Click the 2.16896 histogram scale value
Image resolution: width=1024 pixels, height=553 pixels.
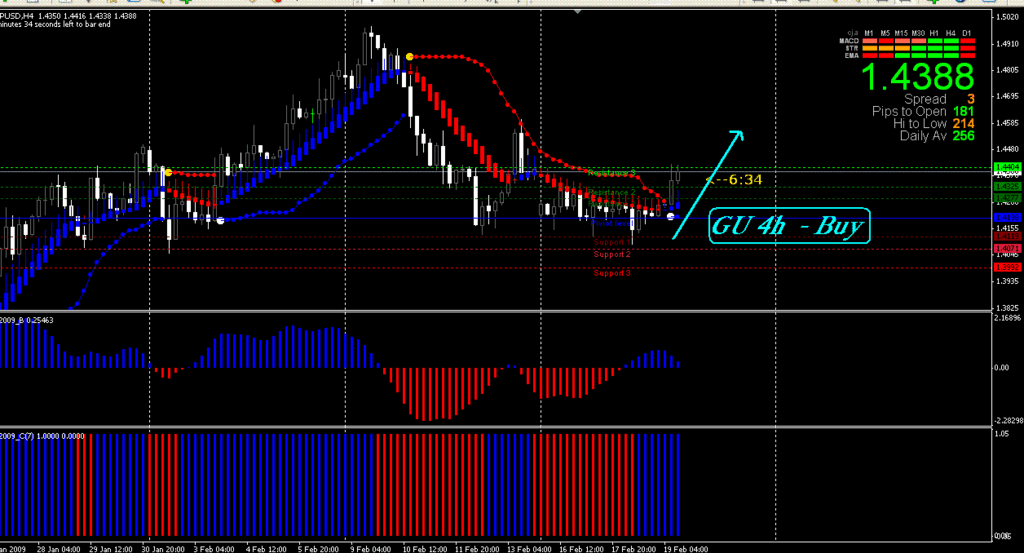tap(1007, 318)
